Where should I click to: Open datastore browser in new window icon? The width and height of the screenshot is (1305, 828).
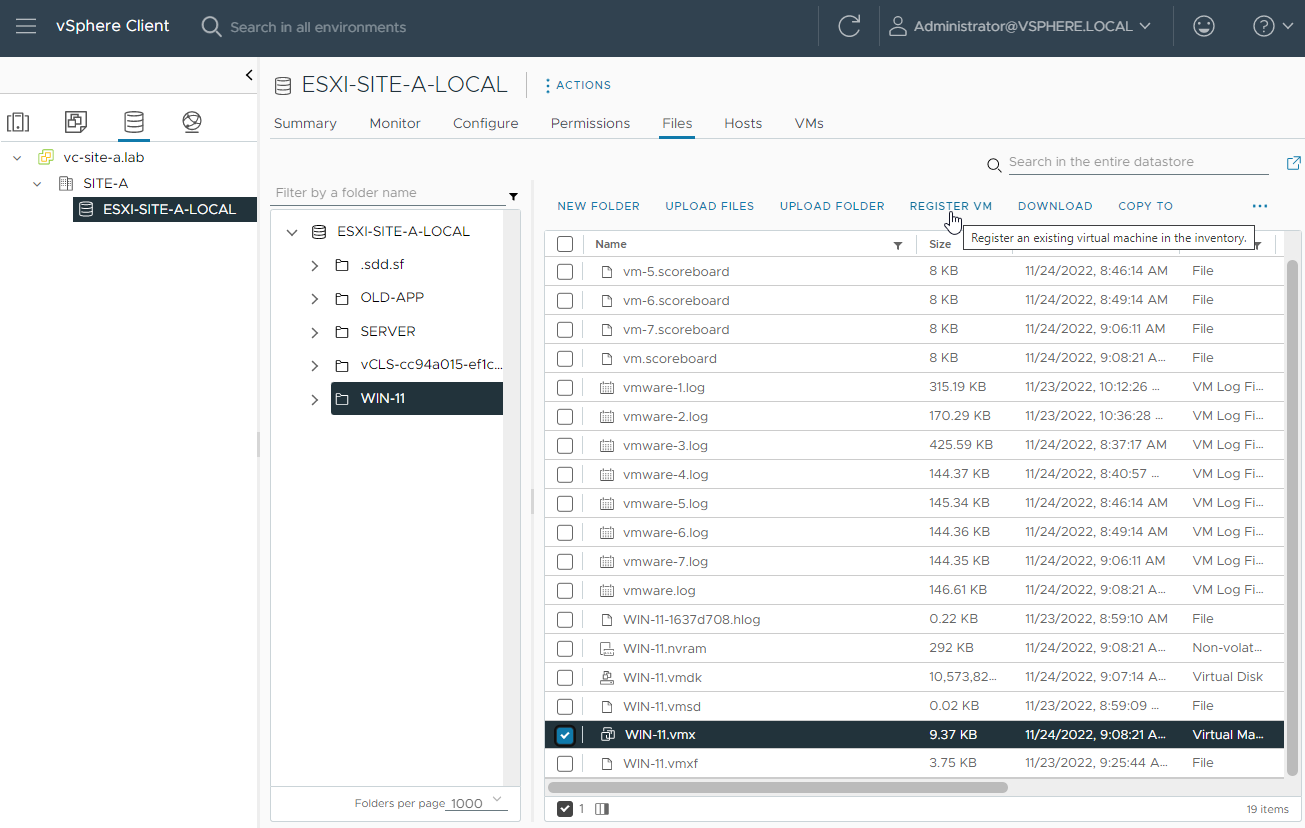[x=1294, y=163]
